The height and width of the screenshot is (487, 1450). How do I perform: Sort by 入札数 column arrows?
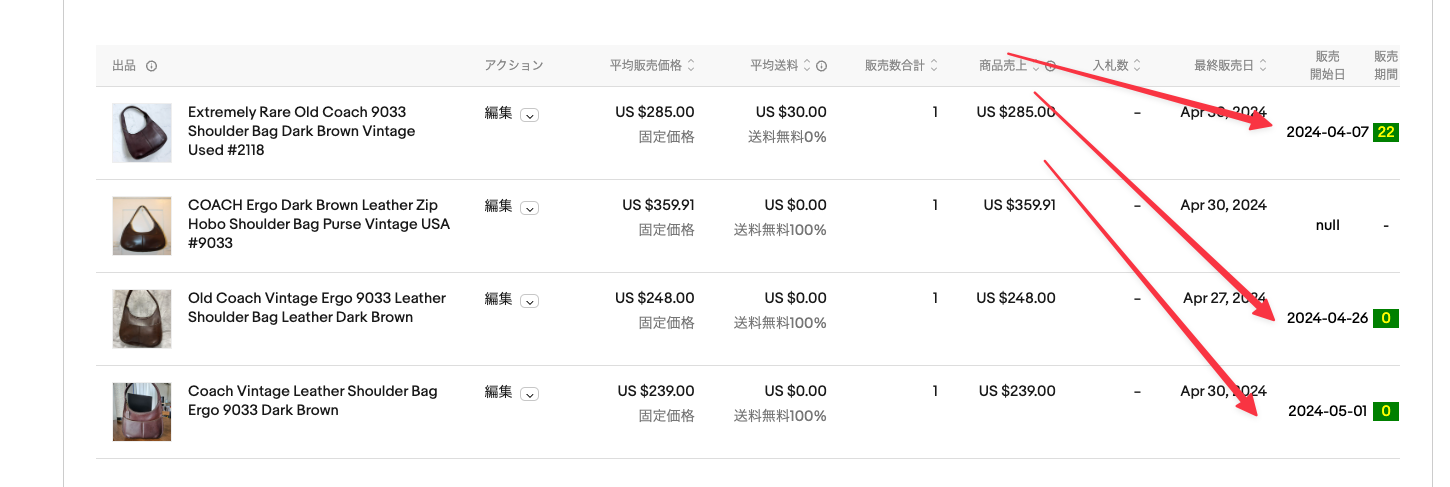pyautogui.click(x=1137, y=66)
